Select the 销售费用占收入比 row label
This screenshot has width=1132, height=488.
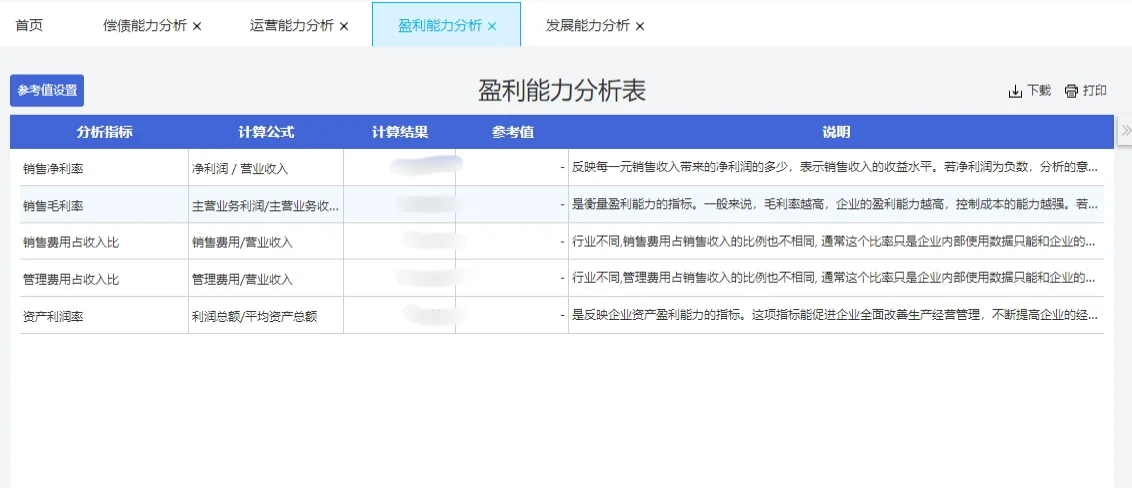[71, 242]
